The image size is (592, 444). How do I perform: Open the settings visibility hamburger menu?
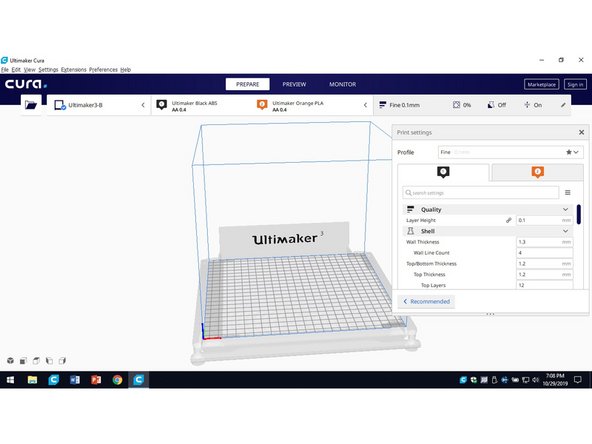click(x=567, y=193)
